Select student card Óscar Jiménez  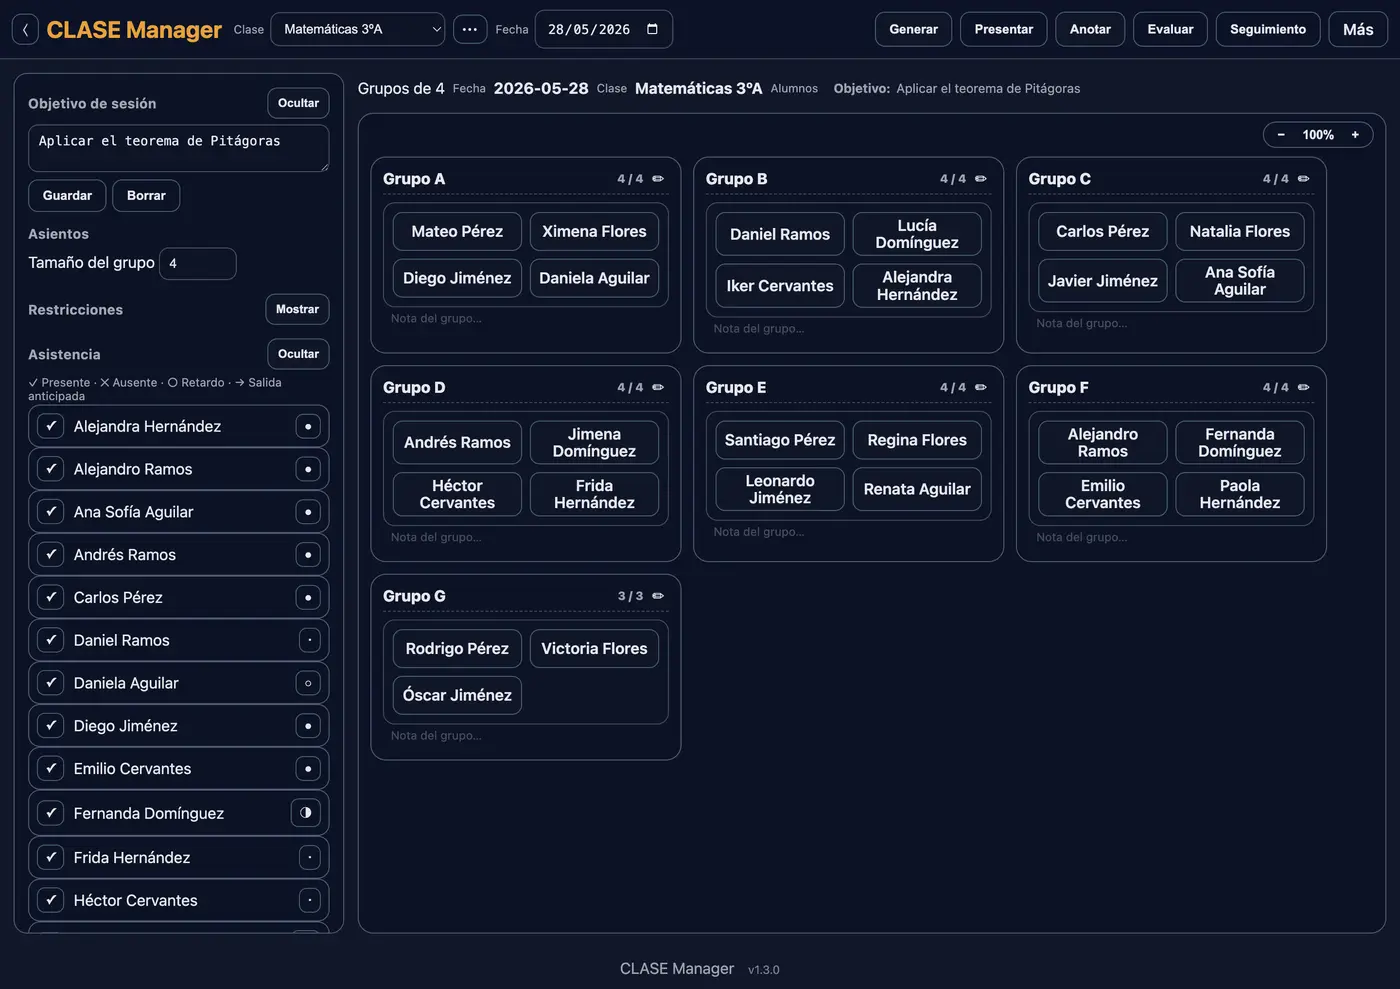point(457,696)
